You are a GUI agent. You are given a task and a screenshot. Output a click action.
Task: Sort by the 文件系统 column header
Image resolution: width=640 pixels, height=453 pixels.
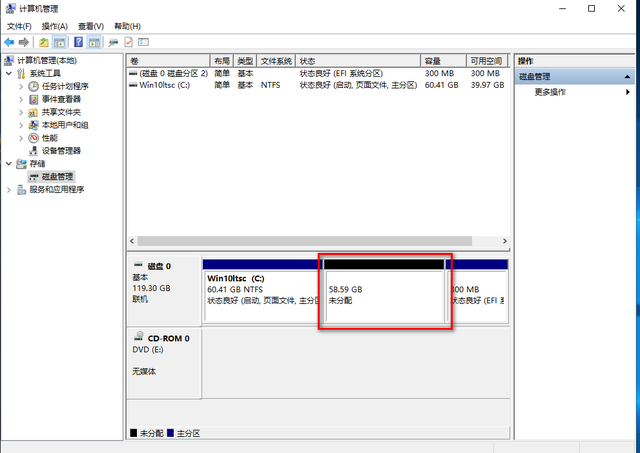tap(276, 61)
